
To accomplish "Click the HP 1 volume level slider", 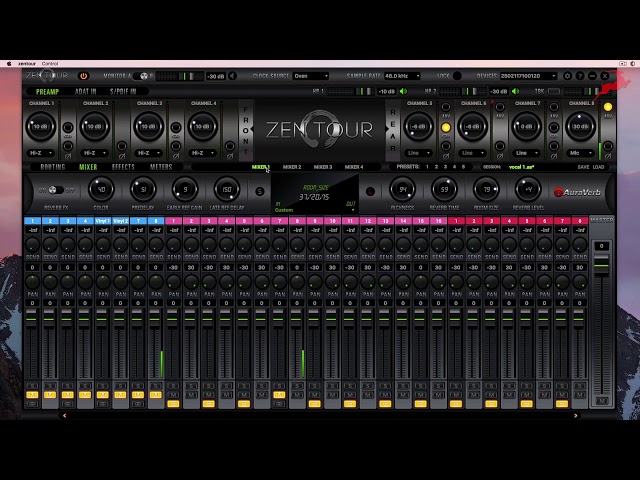I will (349, 91).
